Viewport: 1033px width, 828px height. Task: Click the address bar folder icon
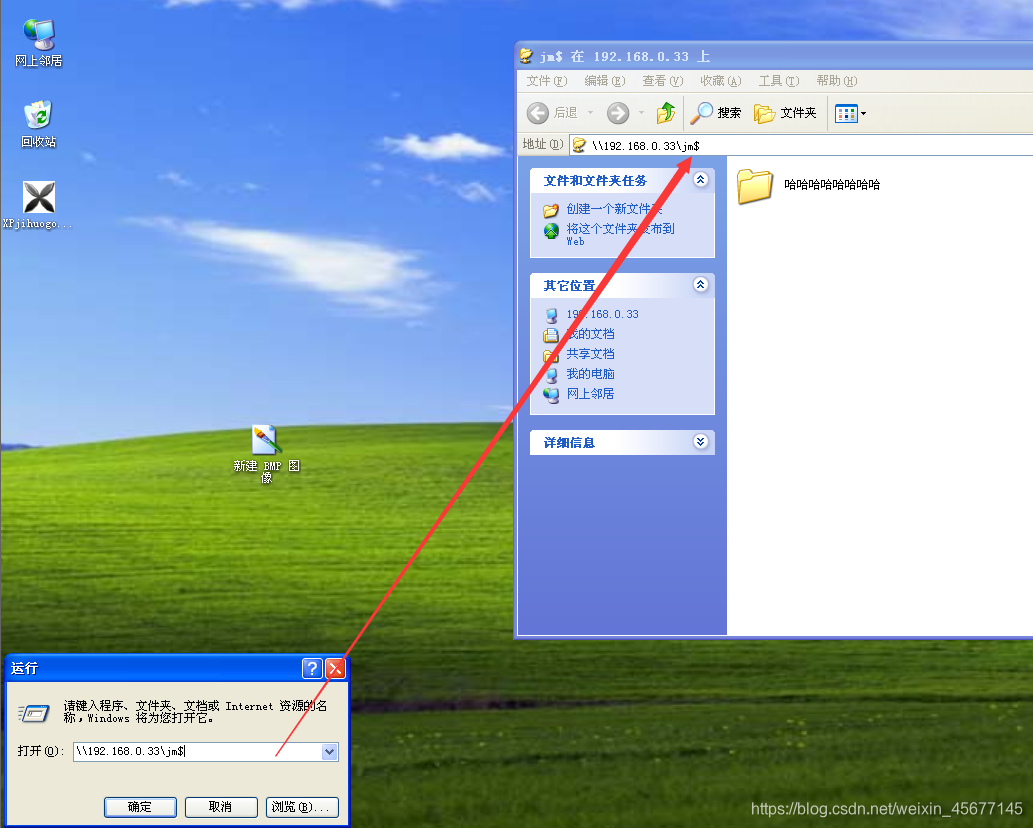click(x=579, y=146)
